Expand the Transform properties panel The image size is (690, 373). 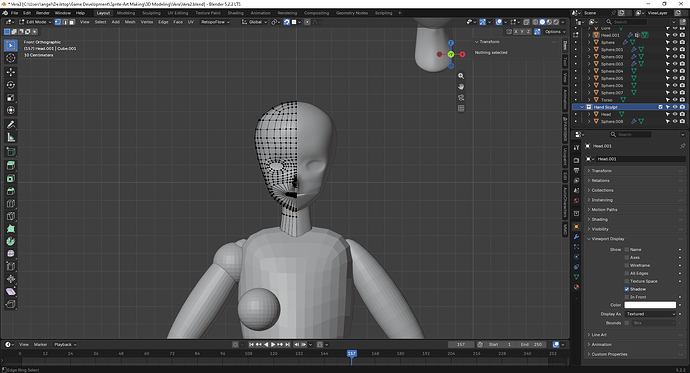click(601, 171)
